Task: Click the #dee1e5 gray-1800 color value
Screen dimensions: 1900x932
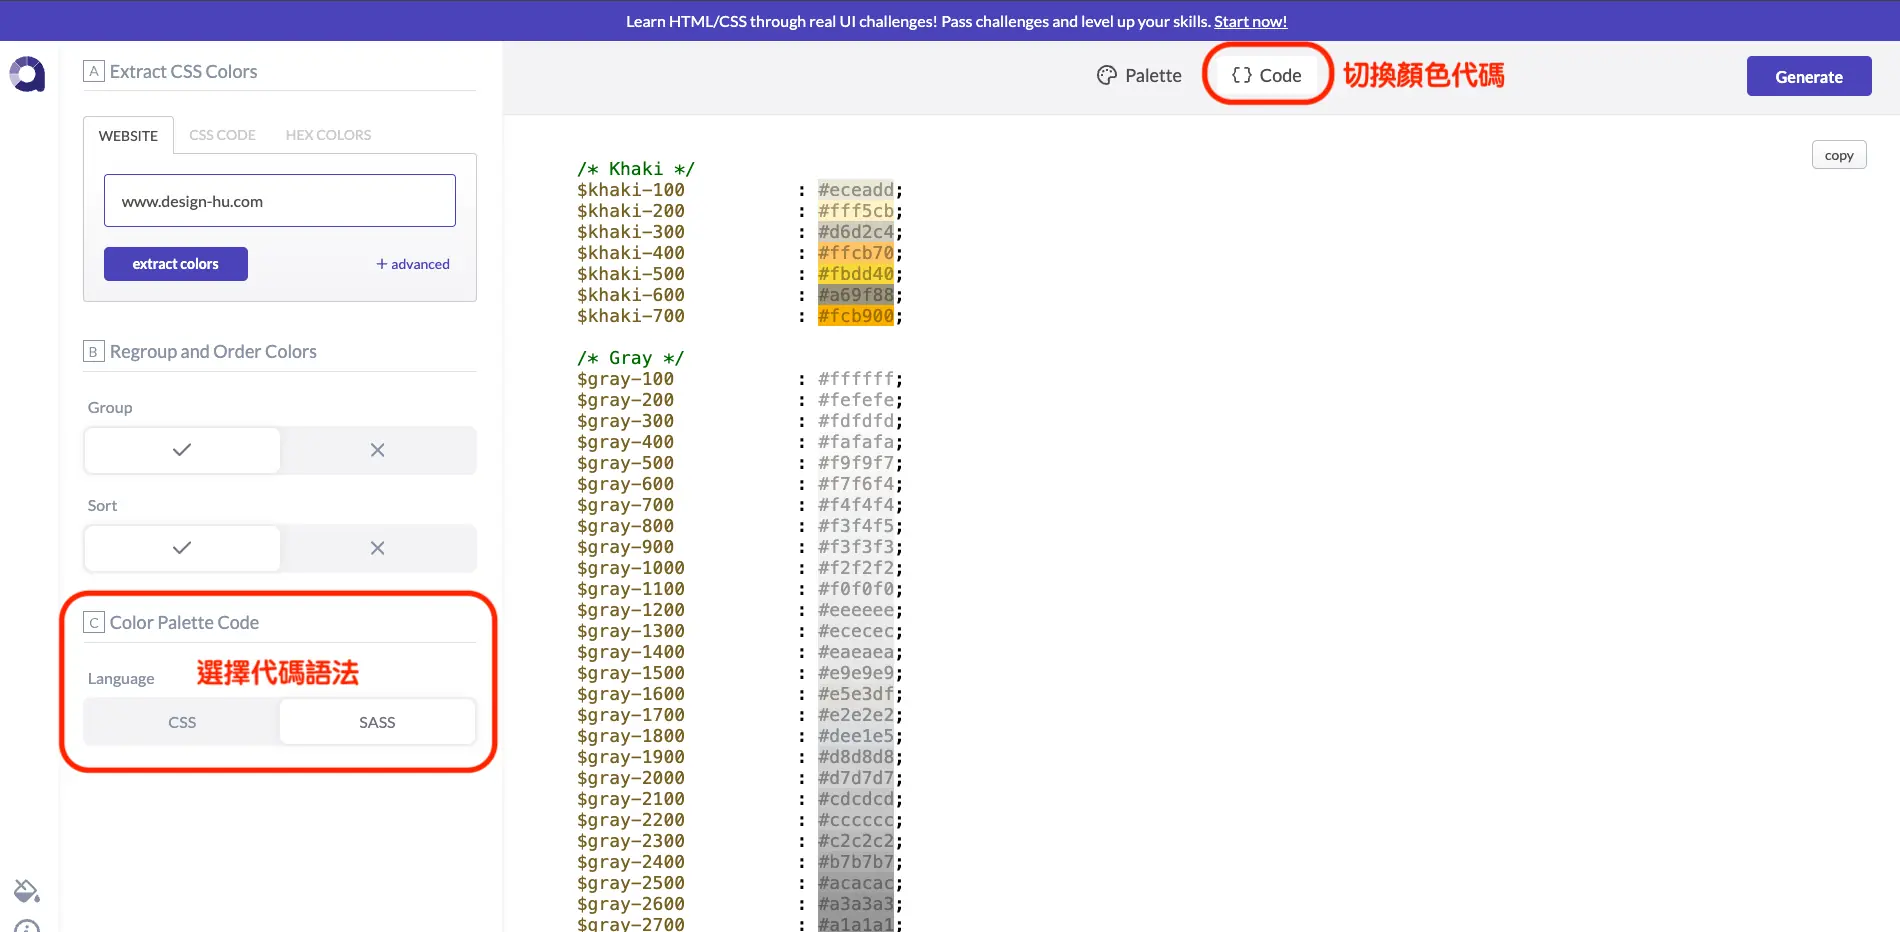Action: [x=856, y=736]
